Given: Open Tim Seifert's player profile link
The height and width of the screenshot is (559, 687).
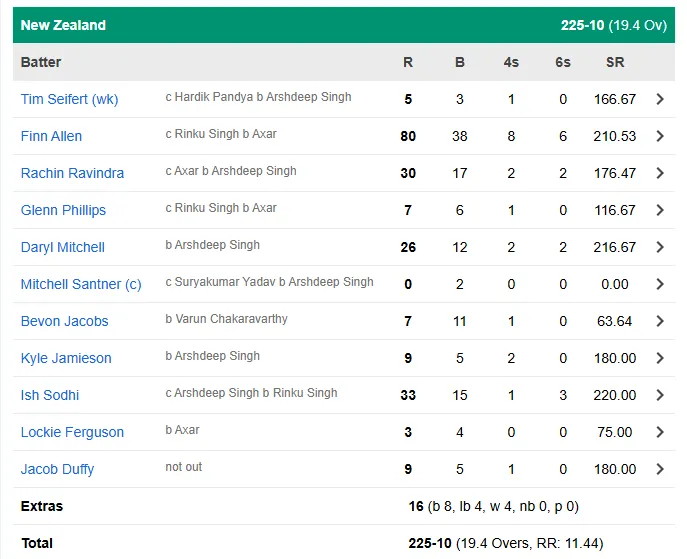Looking at the screenshot, I should click(69, 99).
